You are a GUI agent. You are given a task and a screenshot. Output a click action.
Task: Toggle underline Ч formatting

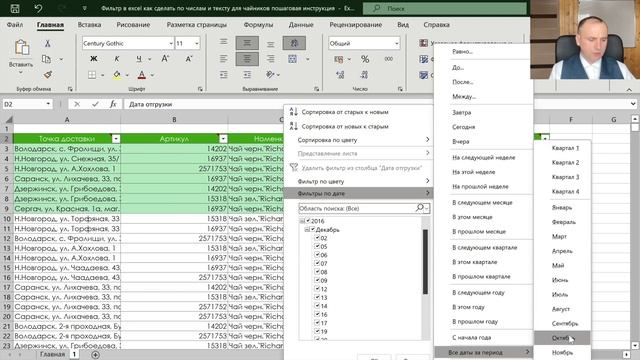139,59
